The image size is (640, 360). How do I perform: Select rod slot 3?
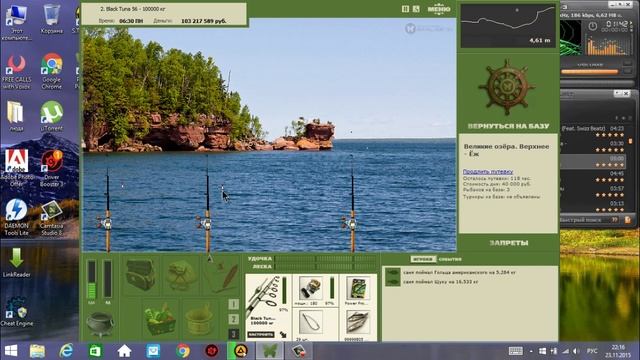233,333
